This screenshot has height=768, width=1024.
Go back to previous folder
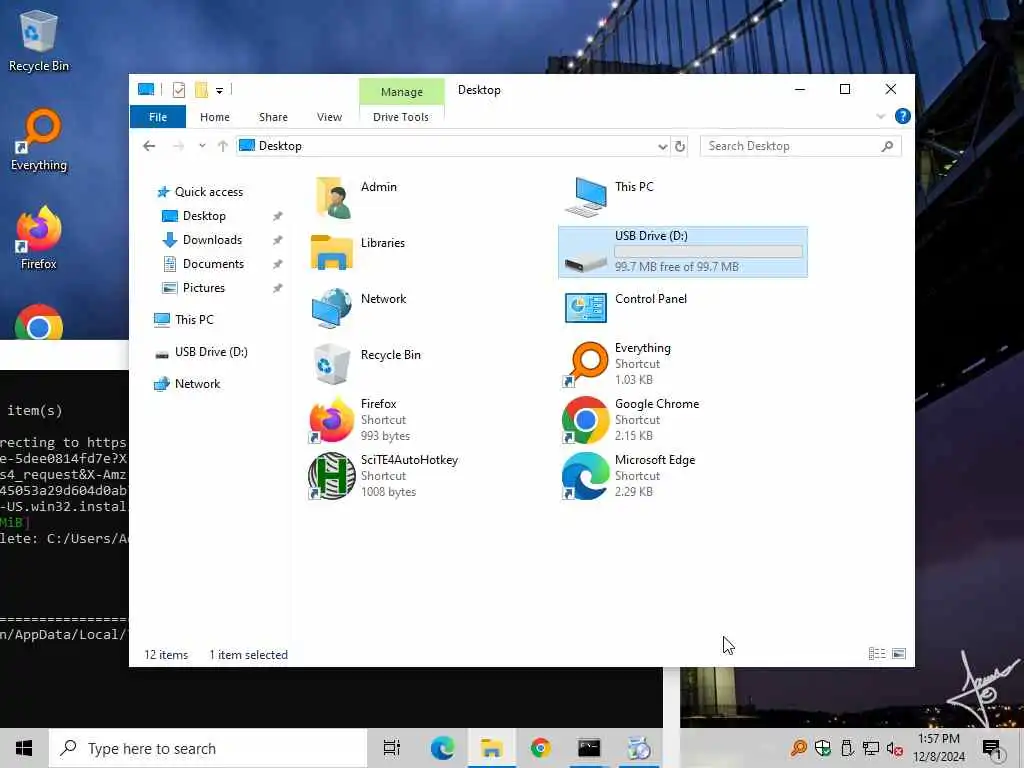pos(149,146)
